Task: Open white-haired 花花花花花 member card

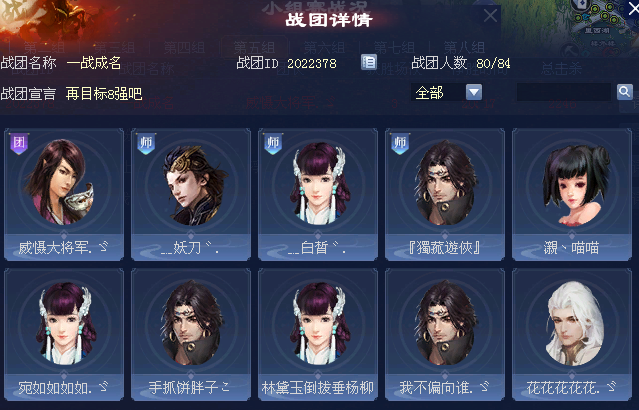Action: [572, 335]
